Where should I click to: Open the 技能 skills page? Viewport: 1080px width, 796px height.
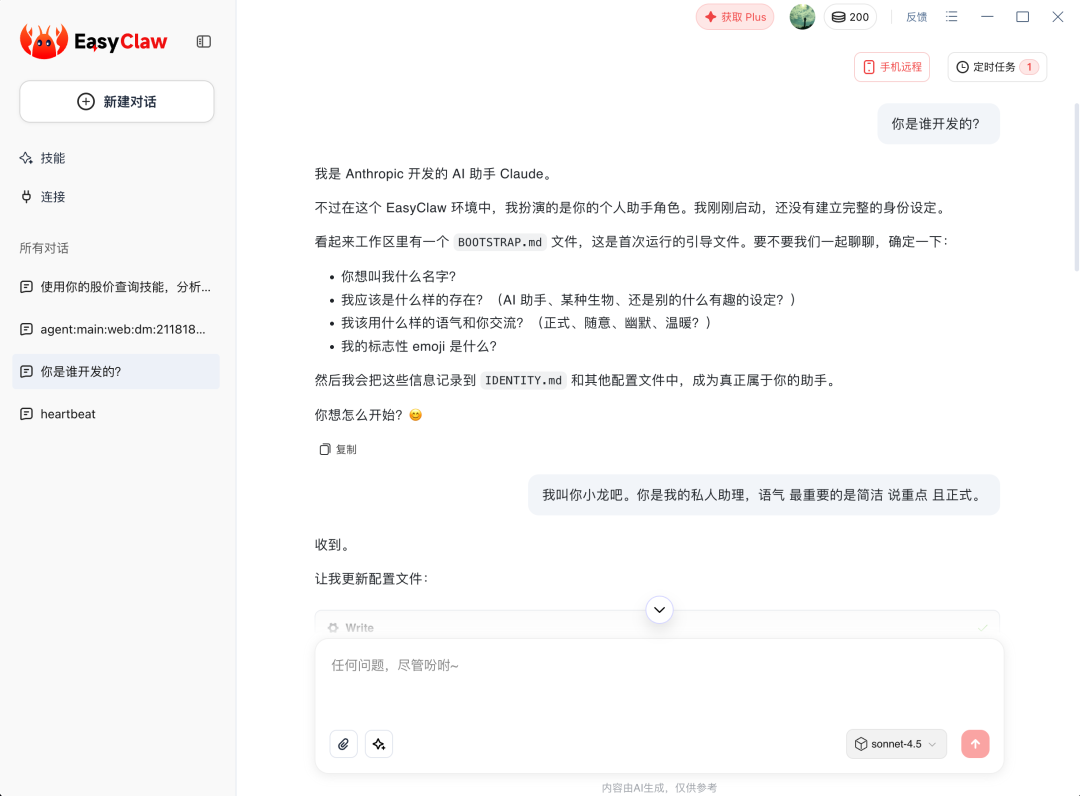pyautogui.click(x=43, y=158)
